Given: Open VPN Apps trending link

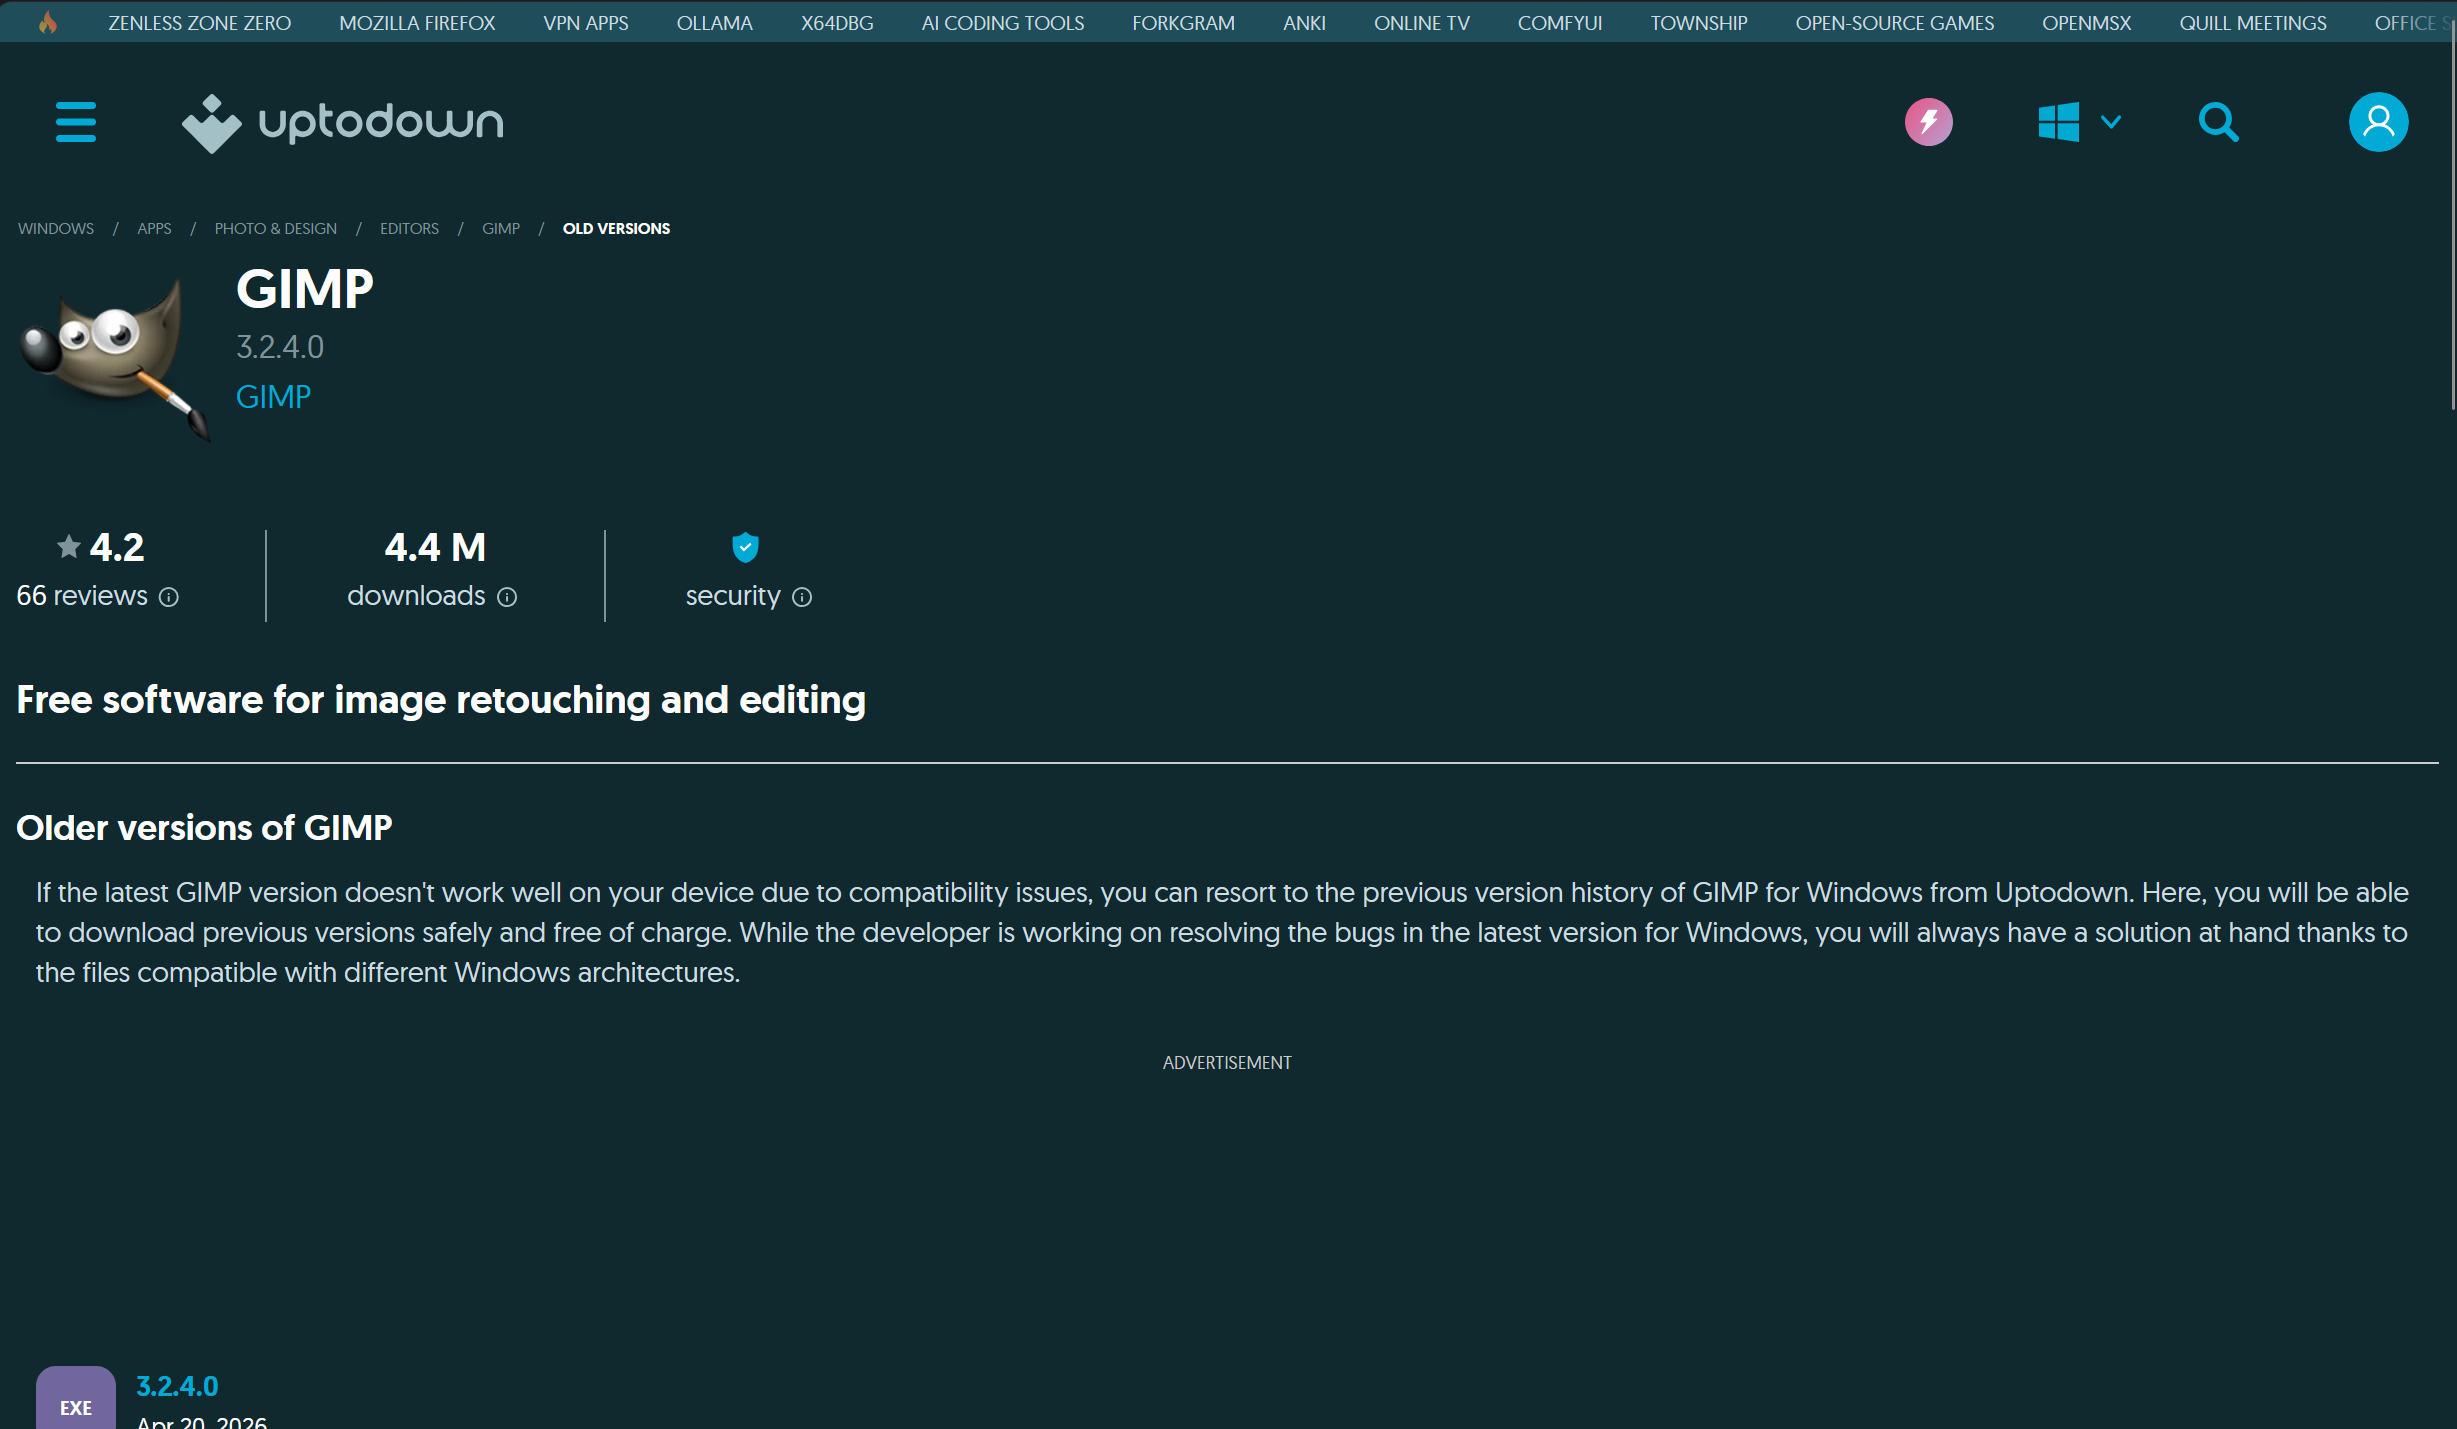Looking at the screenshot, I should [586, 23].
